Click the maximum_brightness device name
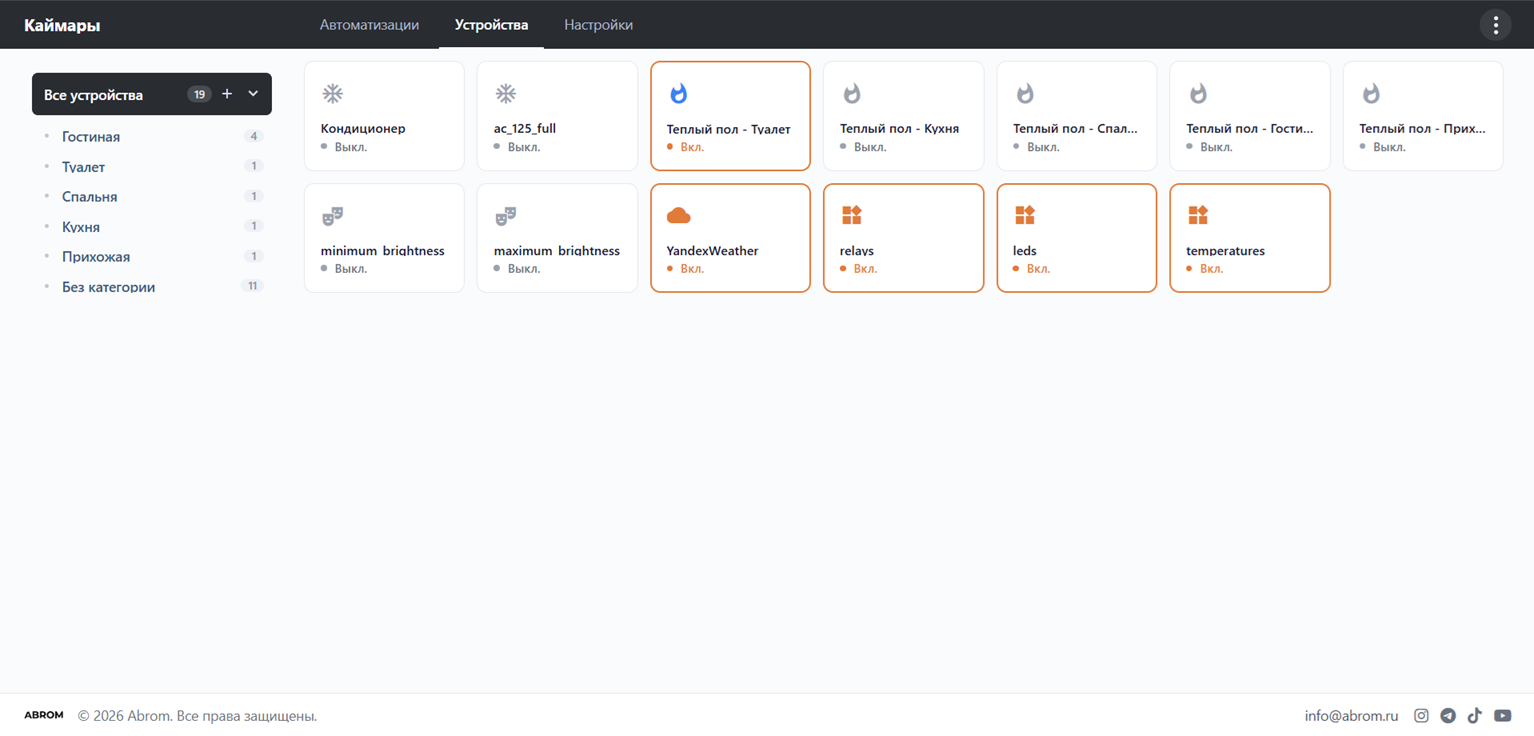The width and height of the screenshot is (1534, 736). point(557,251)
